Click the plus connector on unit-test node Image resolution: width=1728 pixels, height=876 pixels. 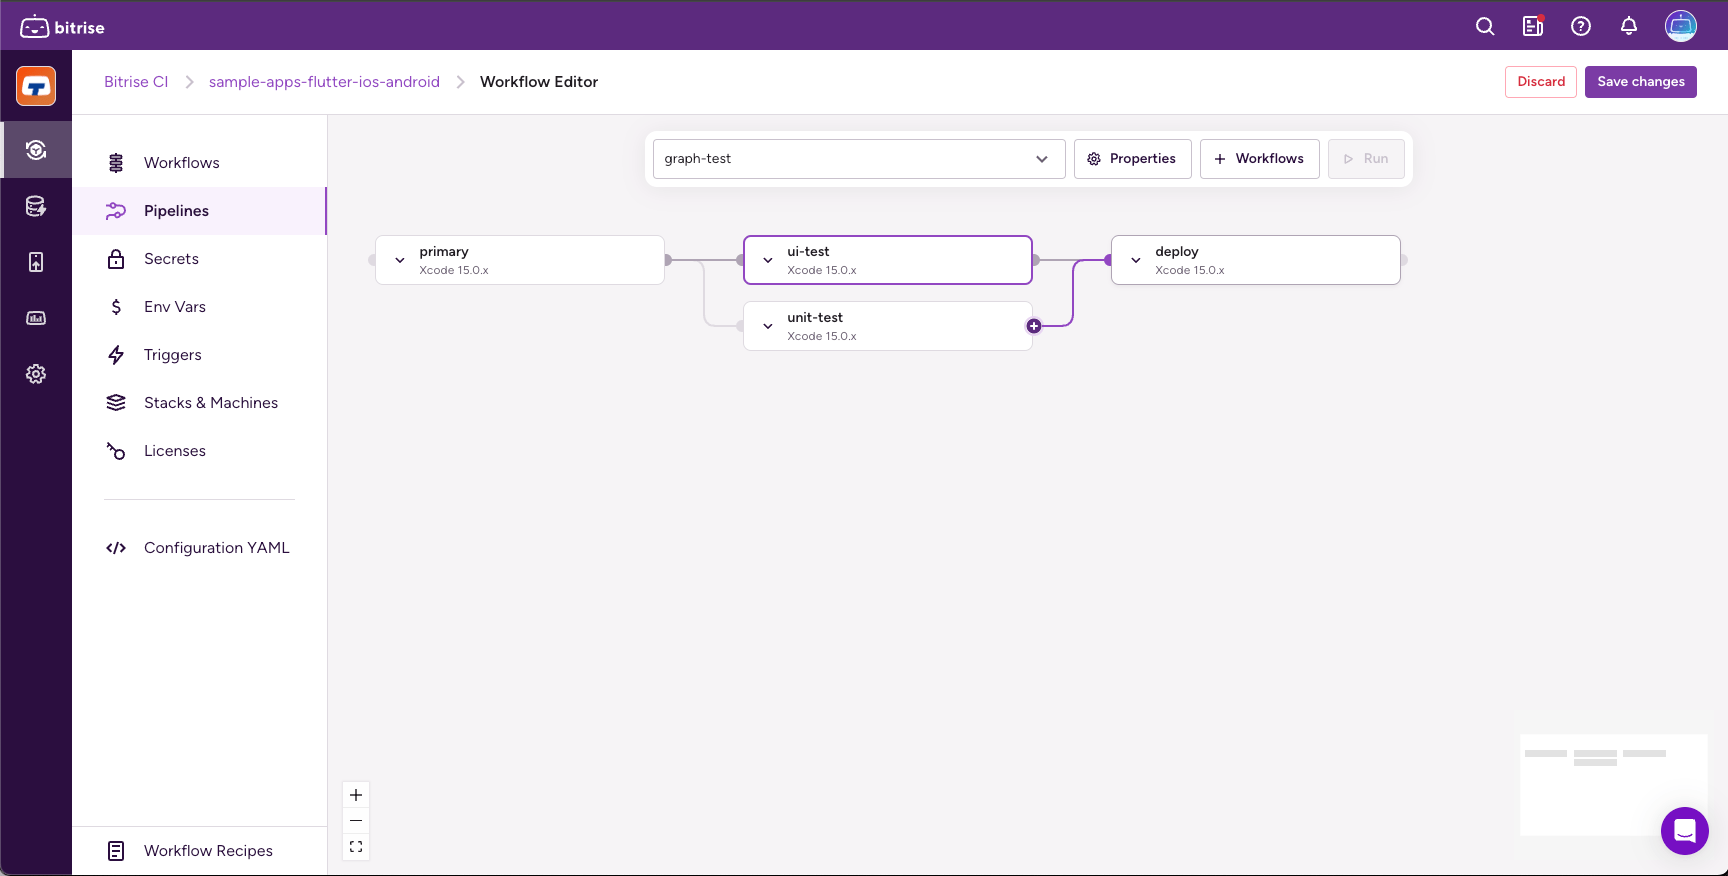pos(1034,326)
